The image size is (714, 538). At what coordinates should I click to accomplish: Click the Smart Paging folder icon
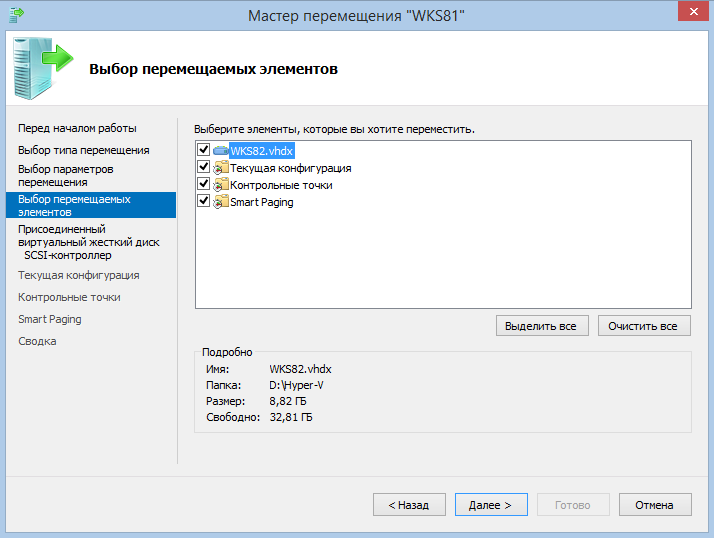pos(221,202)
